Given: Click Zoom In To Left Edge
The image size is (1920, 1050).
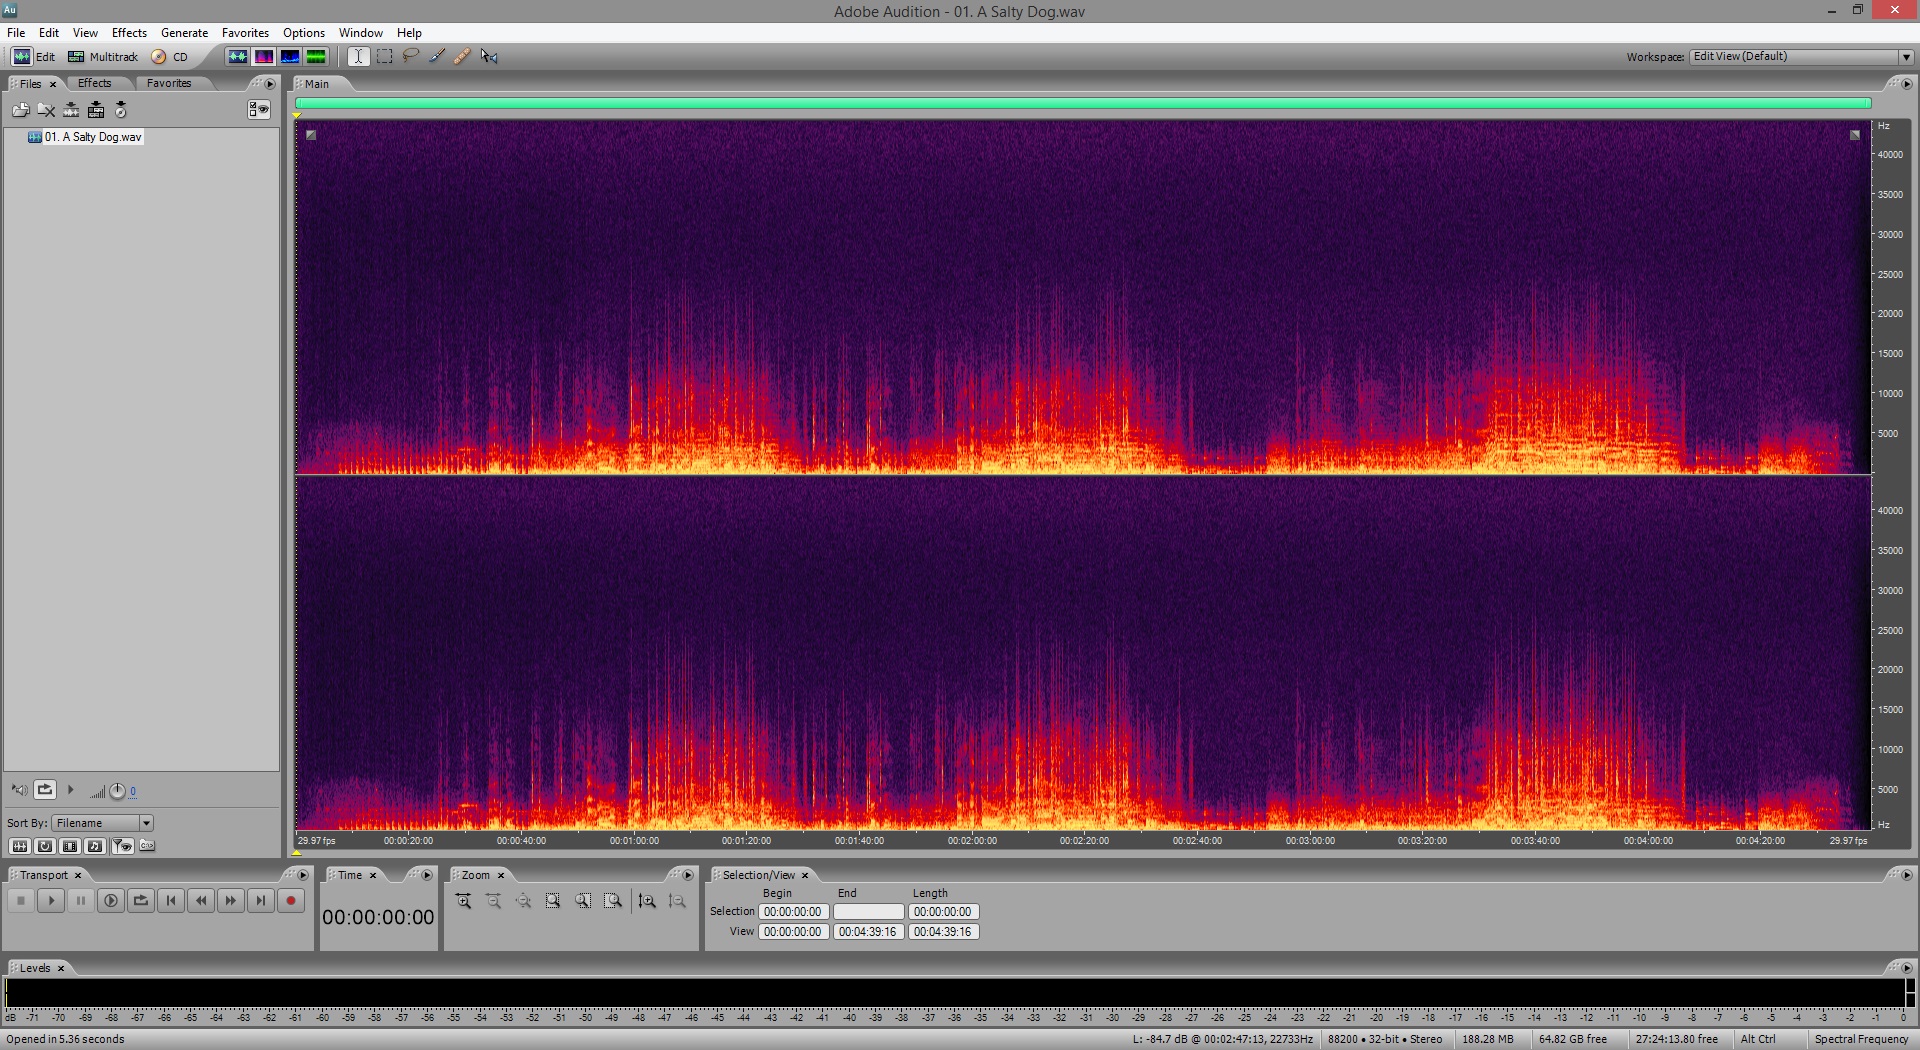Looking at the screenshot, I should [x=583, y=901].
